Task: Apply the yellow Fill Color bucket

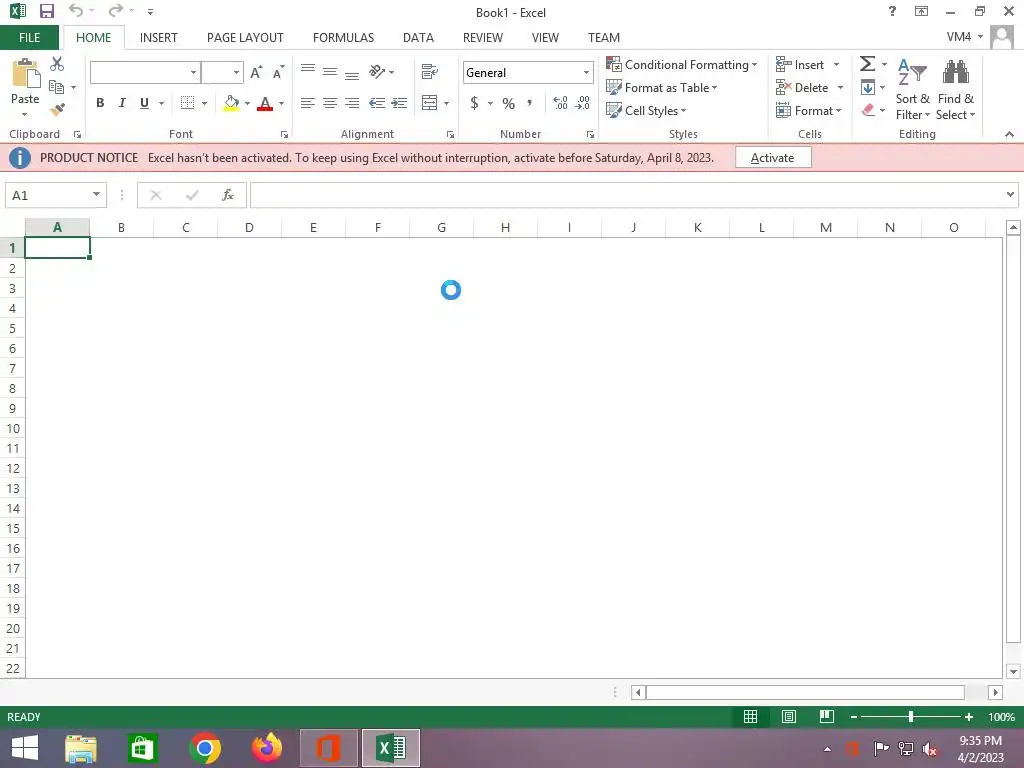Action: (x=231, y=103)
